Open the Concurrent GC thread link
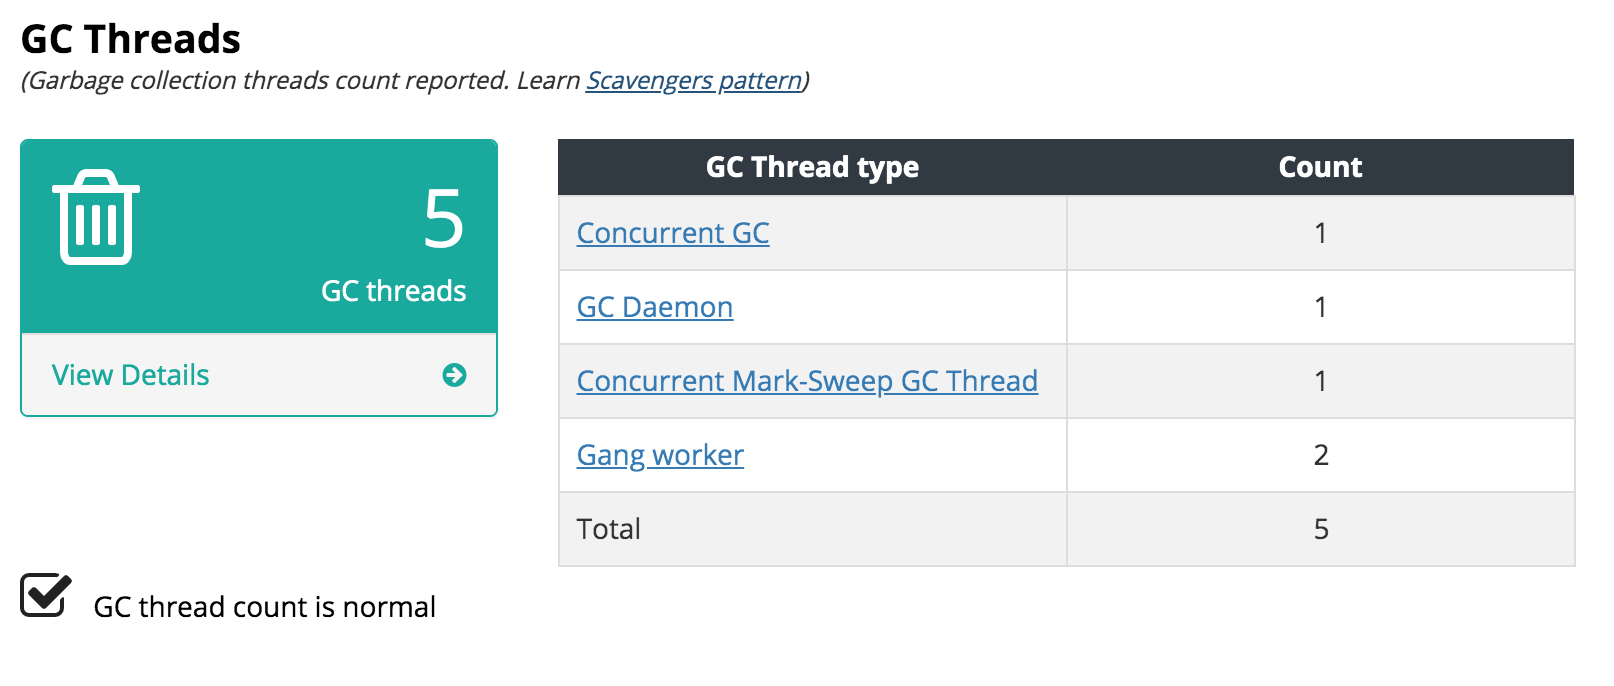This screenshot has width=1614, height=686. [x=673, y=233]
